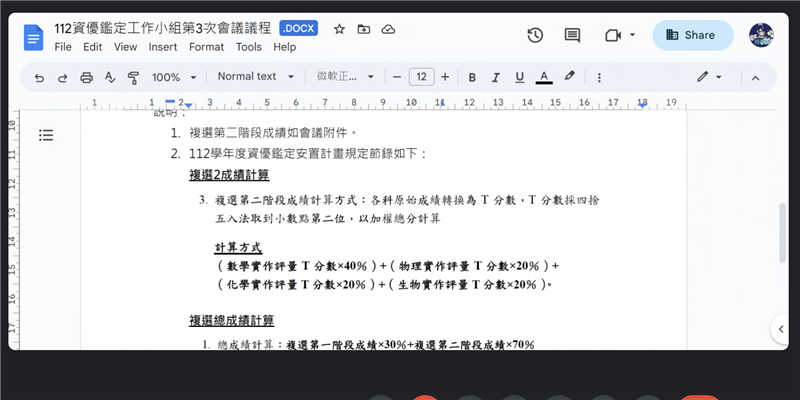Screen dimensions: 800x400
Task: Hide the menus with the collapse chevron
Action: coord(756,78)
